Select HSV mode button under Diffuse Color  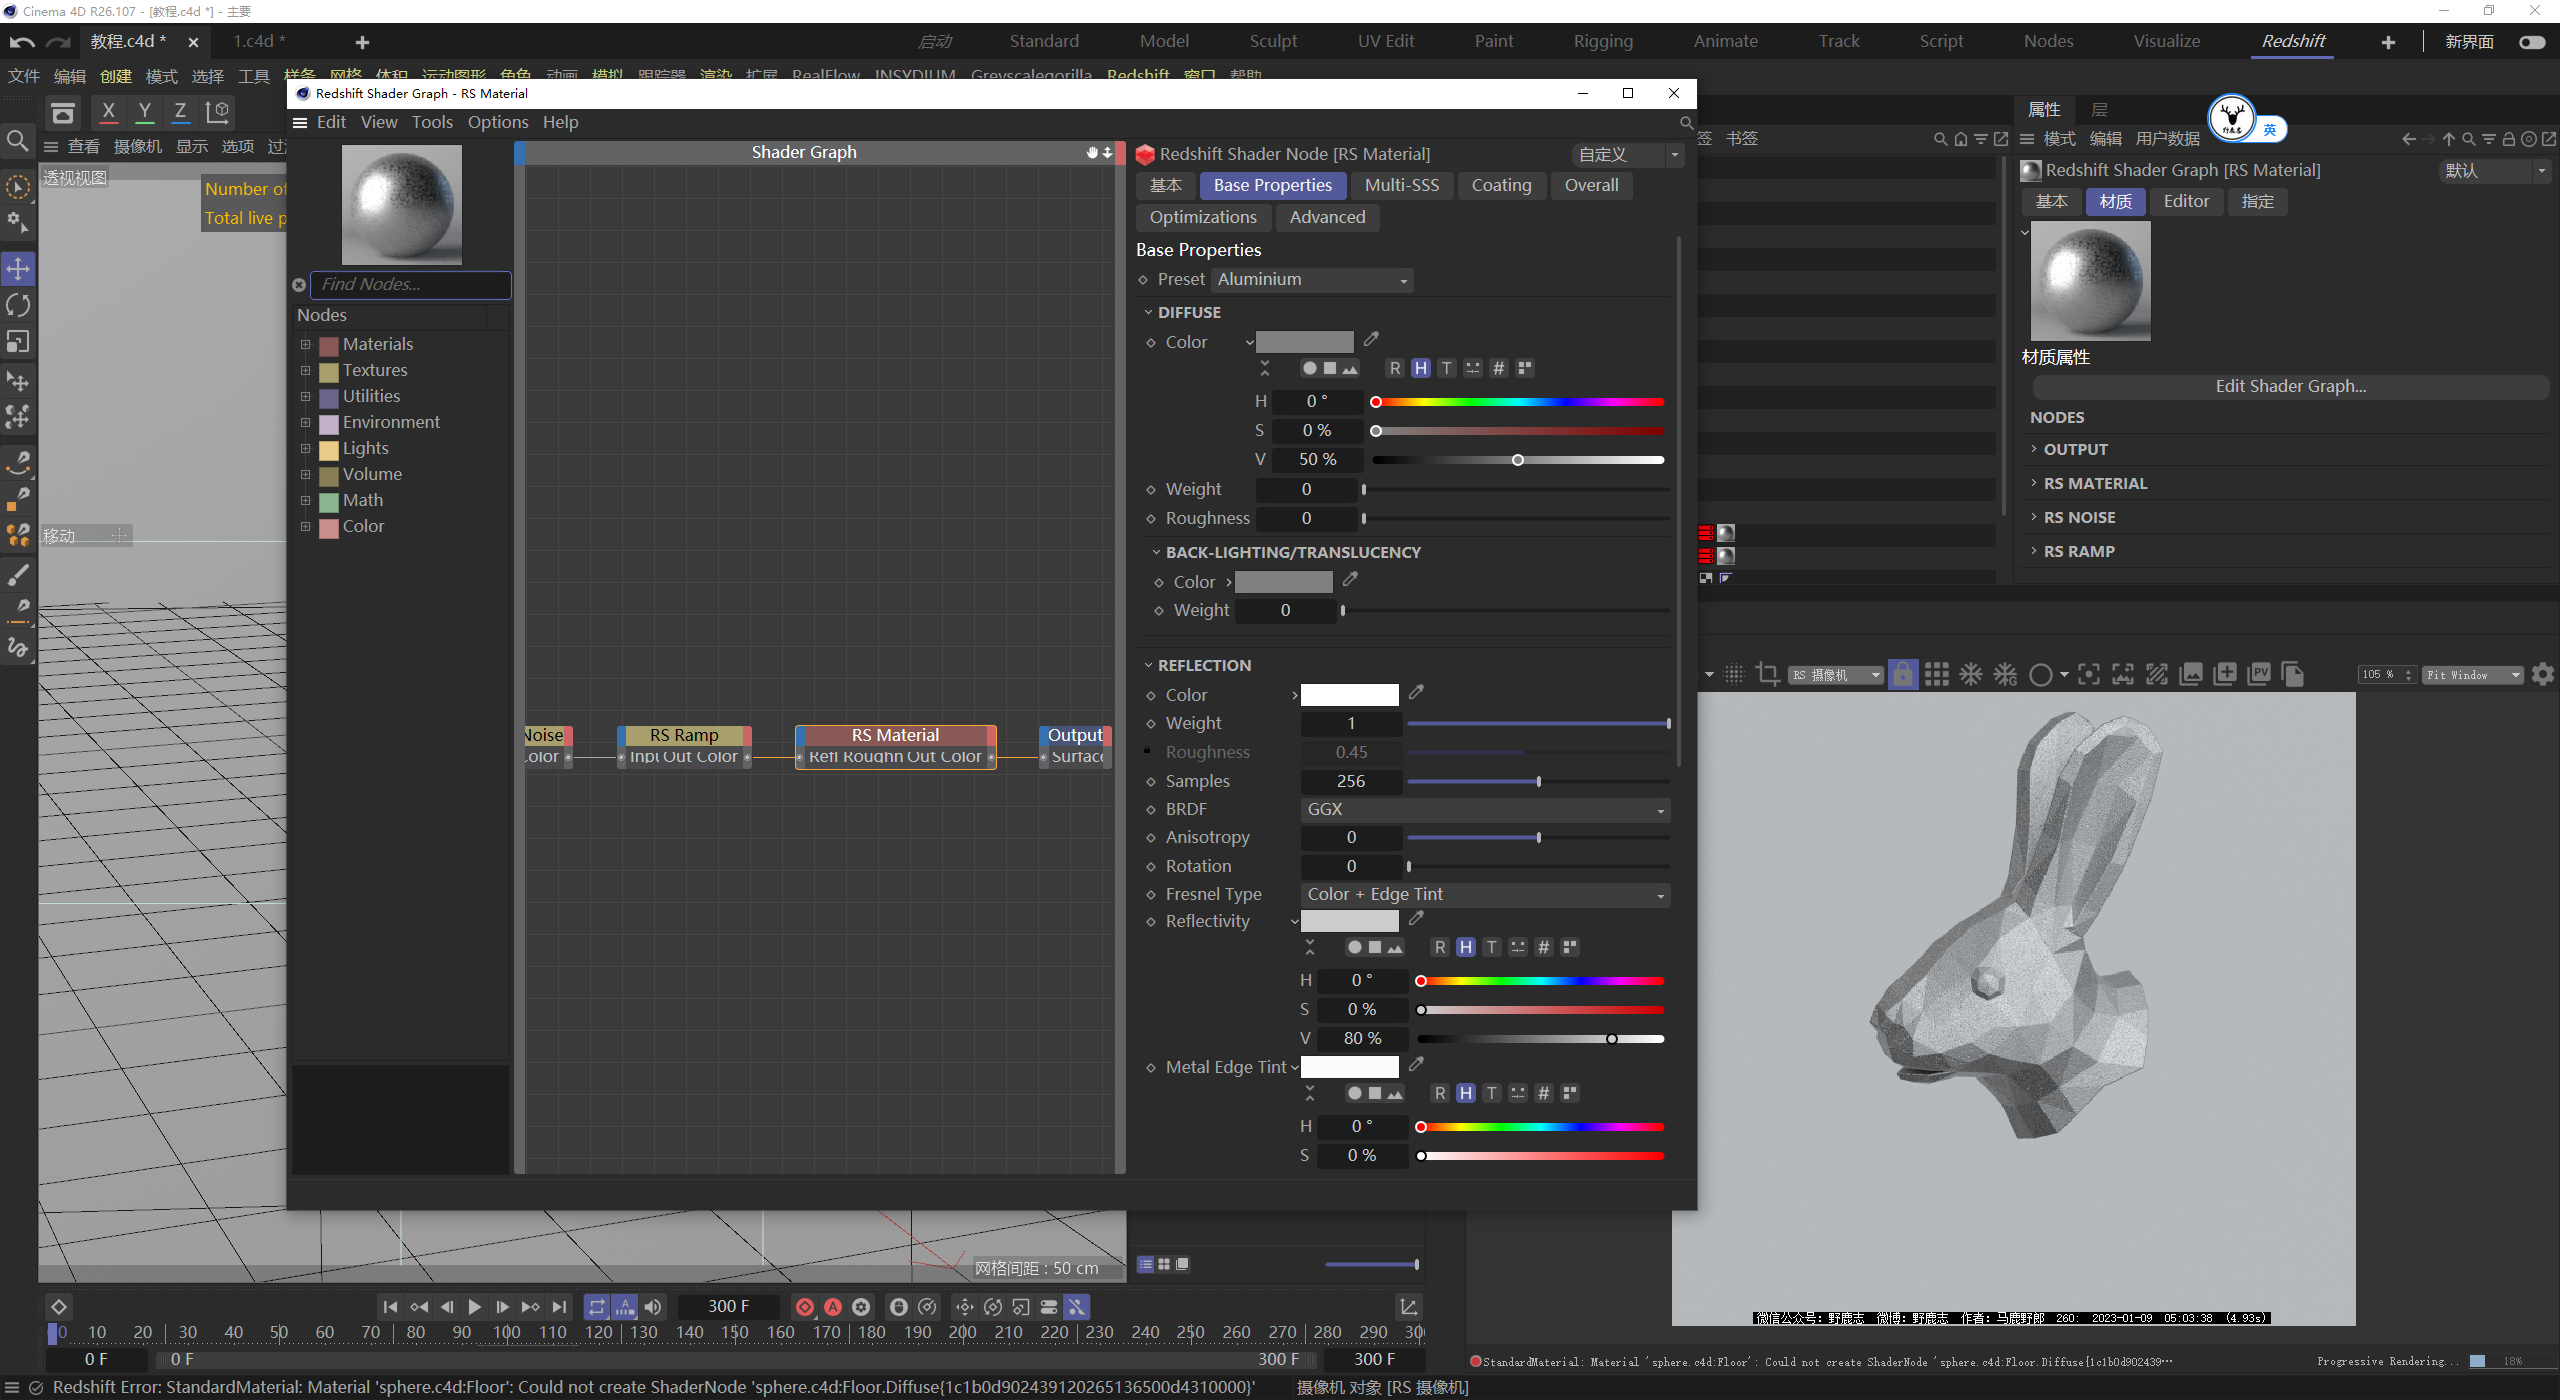click(x=1420, y=368)
